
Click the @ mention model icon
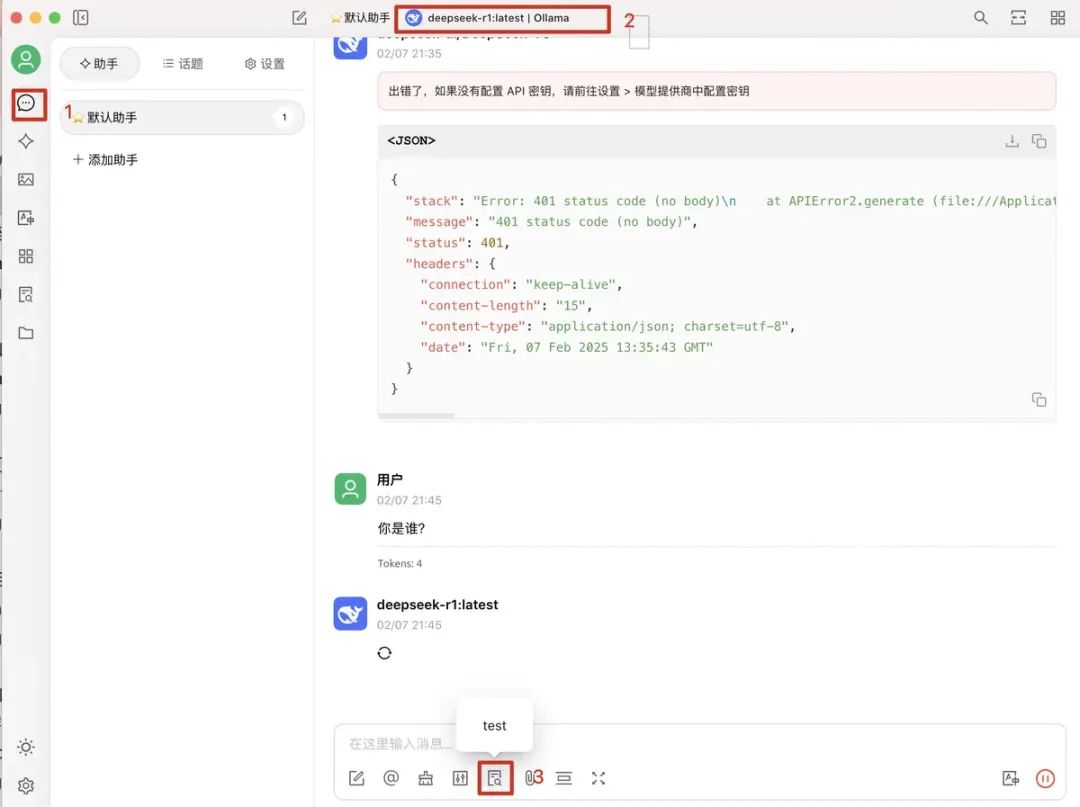tap(391, 778)
